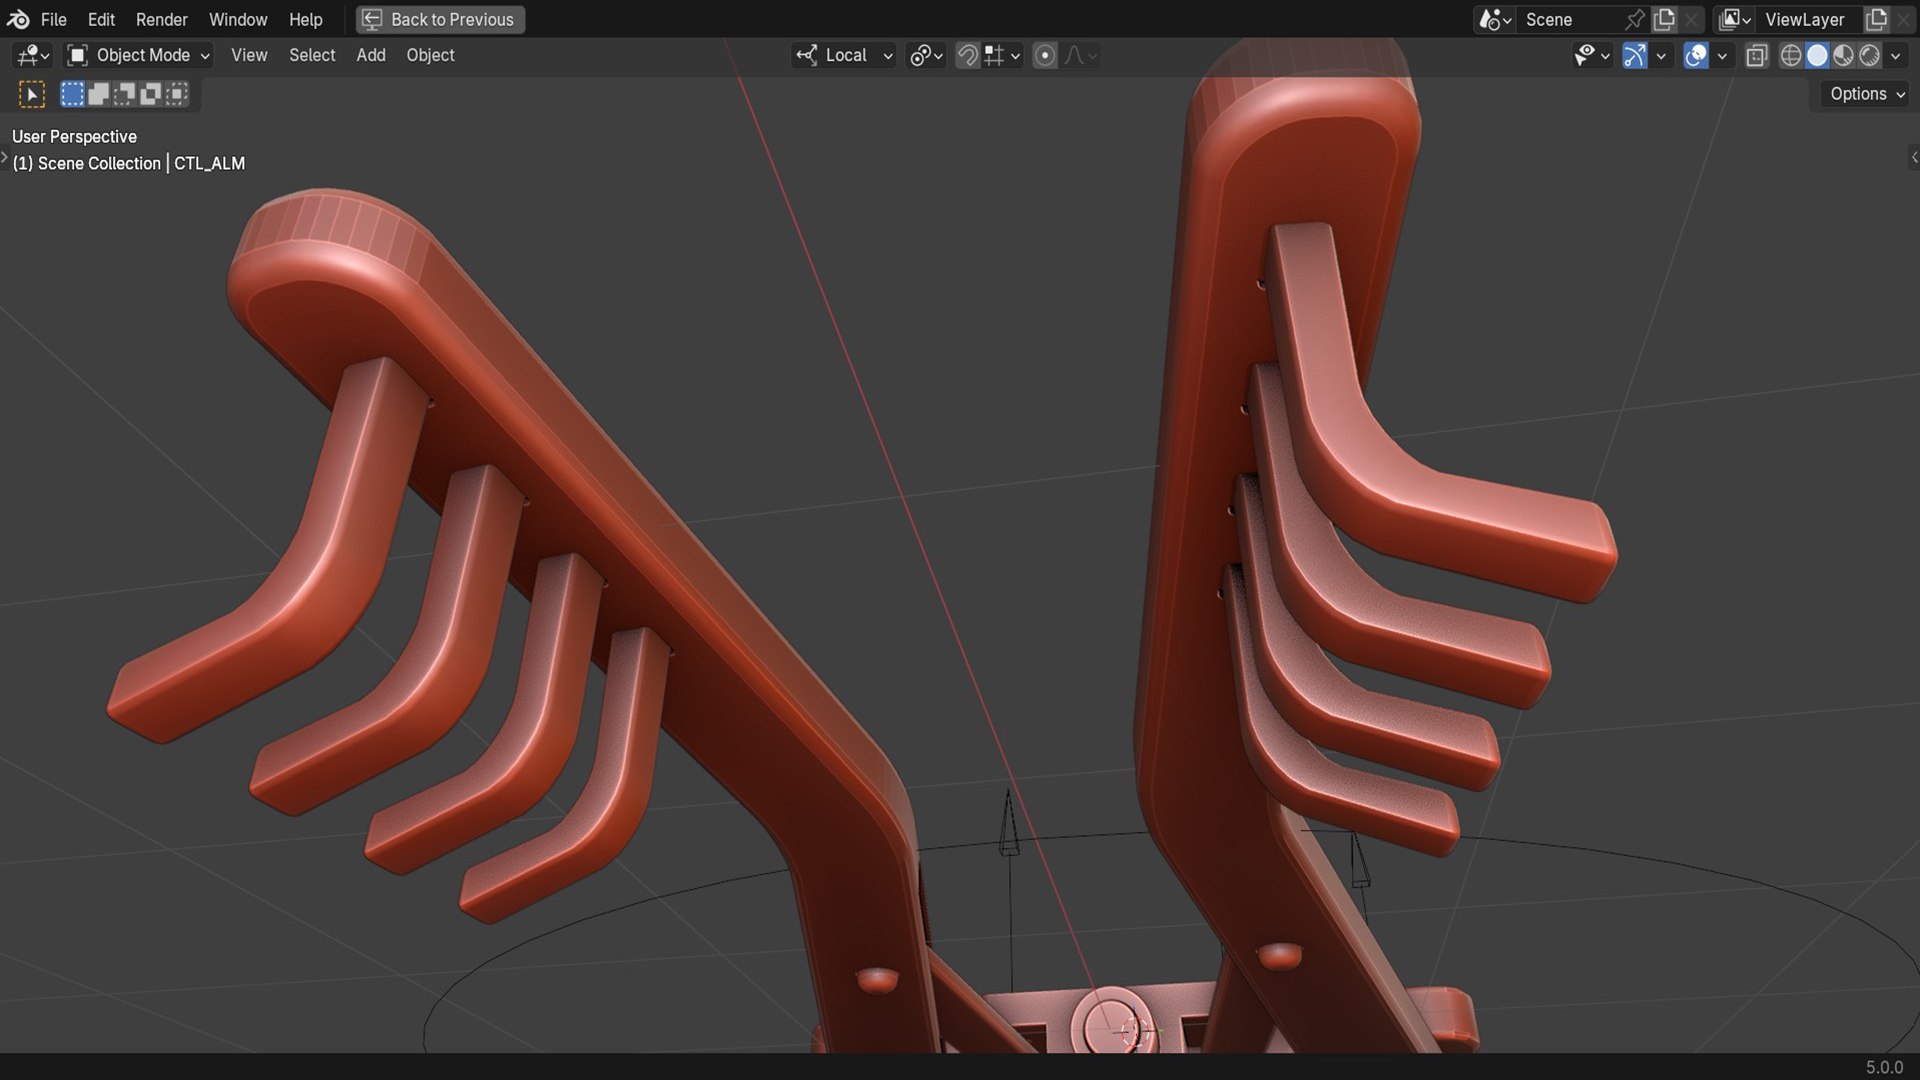
Task: Open the Help menu
Action: pos(306,19)
